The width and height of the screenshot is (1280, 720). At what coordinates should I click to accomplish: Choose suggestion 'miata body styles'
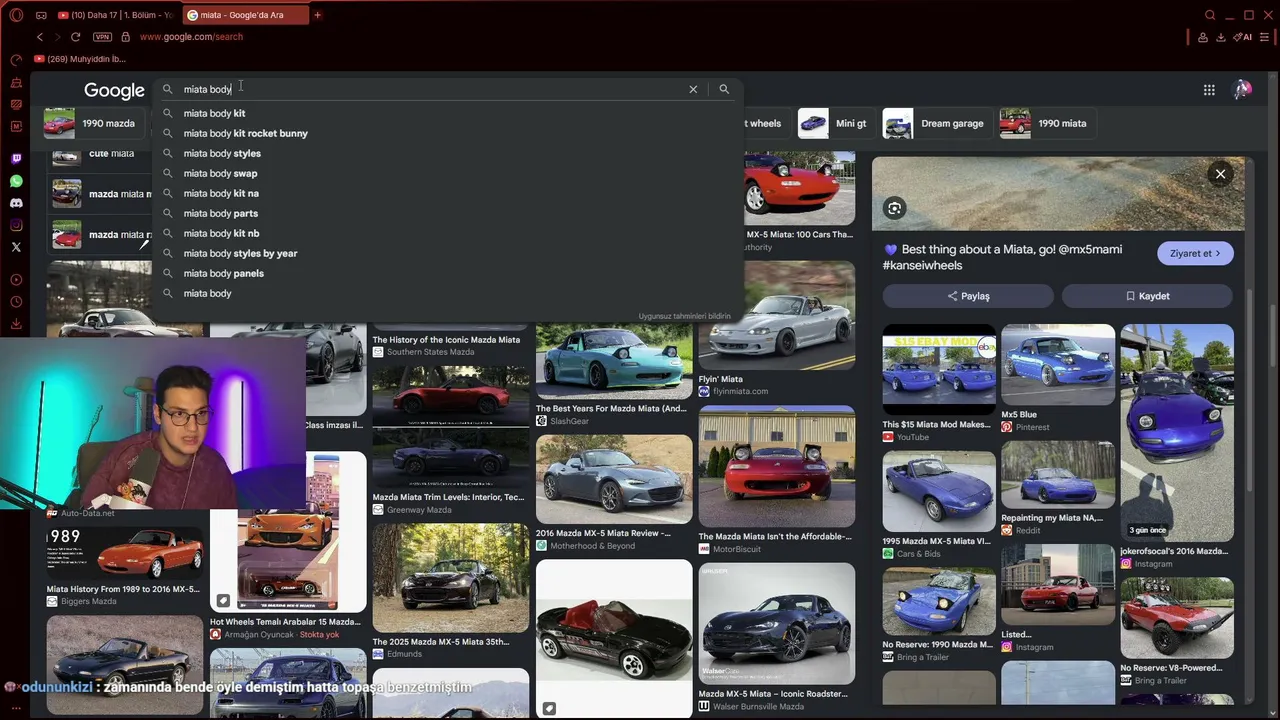[450, 153]
